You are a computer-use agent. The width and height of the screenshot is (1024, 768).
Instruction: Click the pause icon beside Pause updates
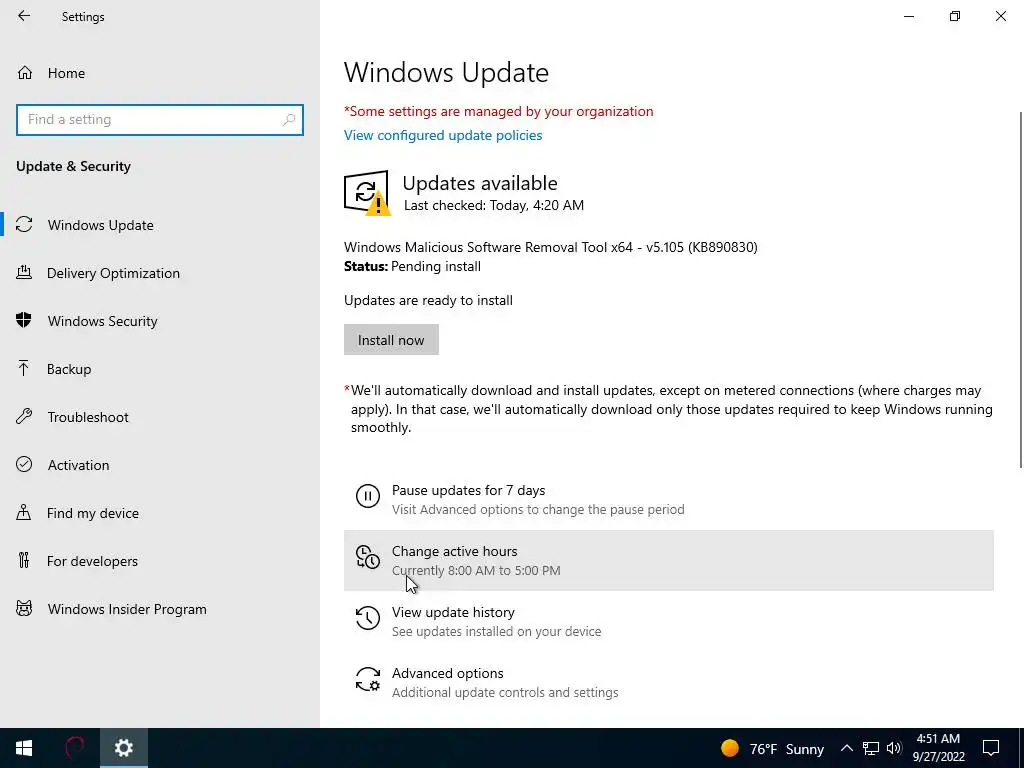[368, 496]
